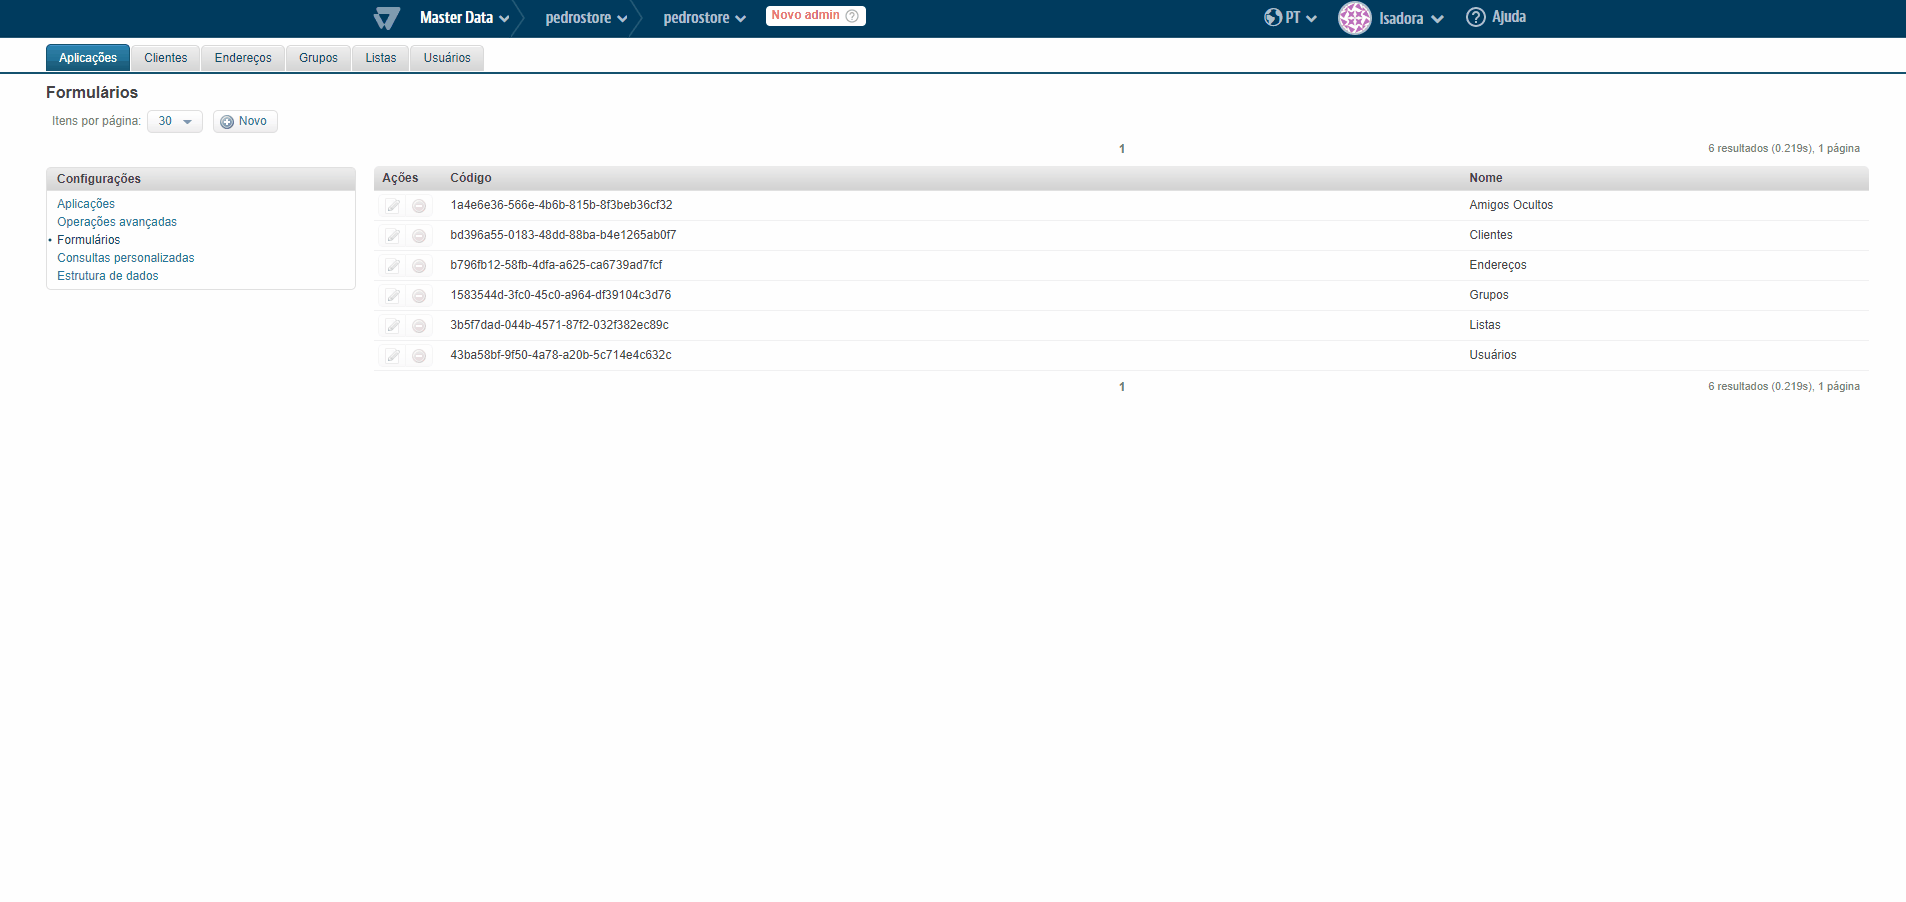Click the globe language icon
Image resolution: width=1906 pixels, height=902 pixels.
point(1271,17)
